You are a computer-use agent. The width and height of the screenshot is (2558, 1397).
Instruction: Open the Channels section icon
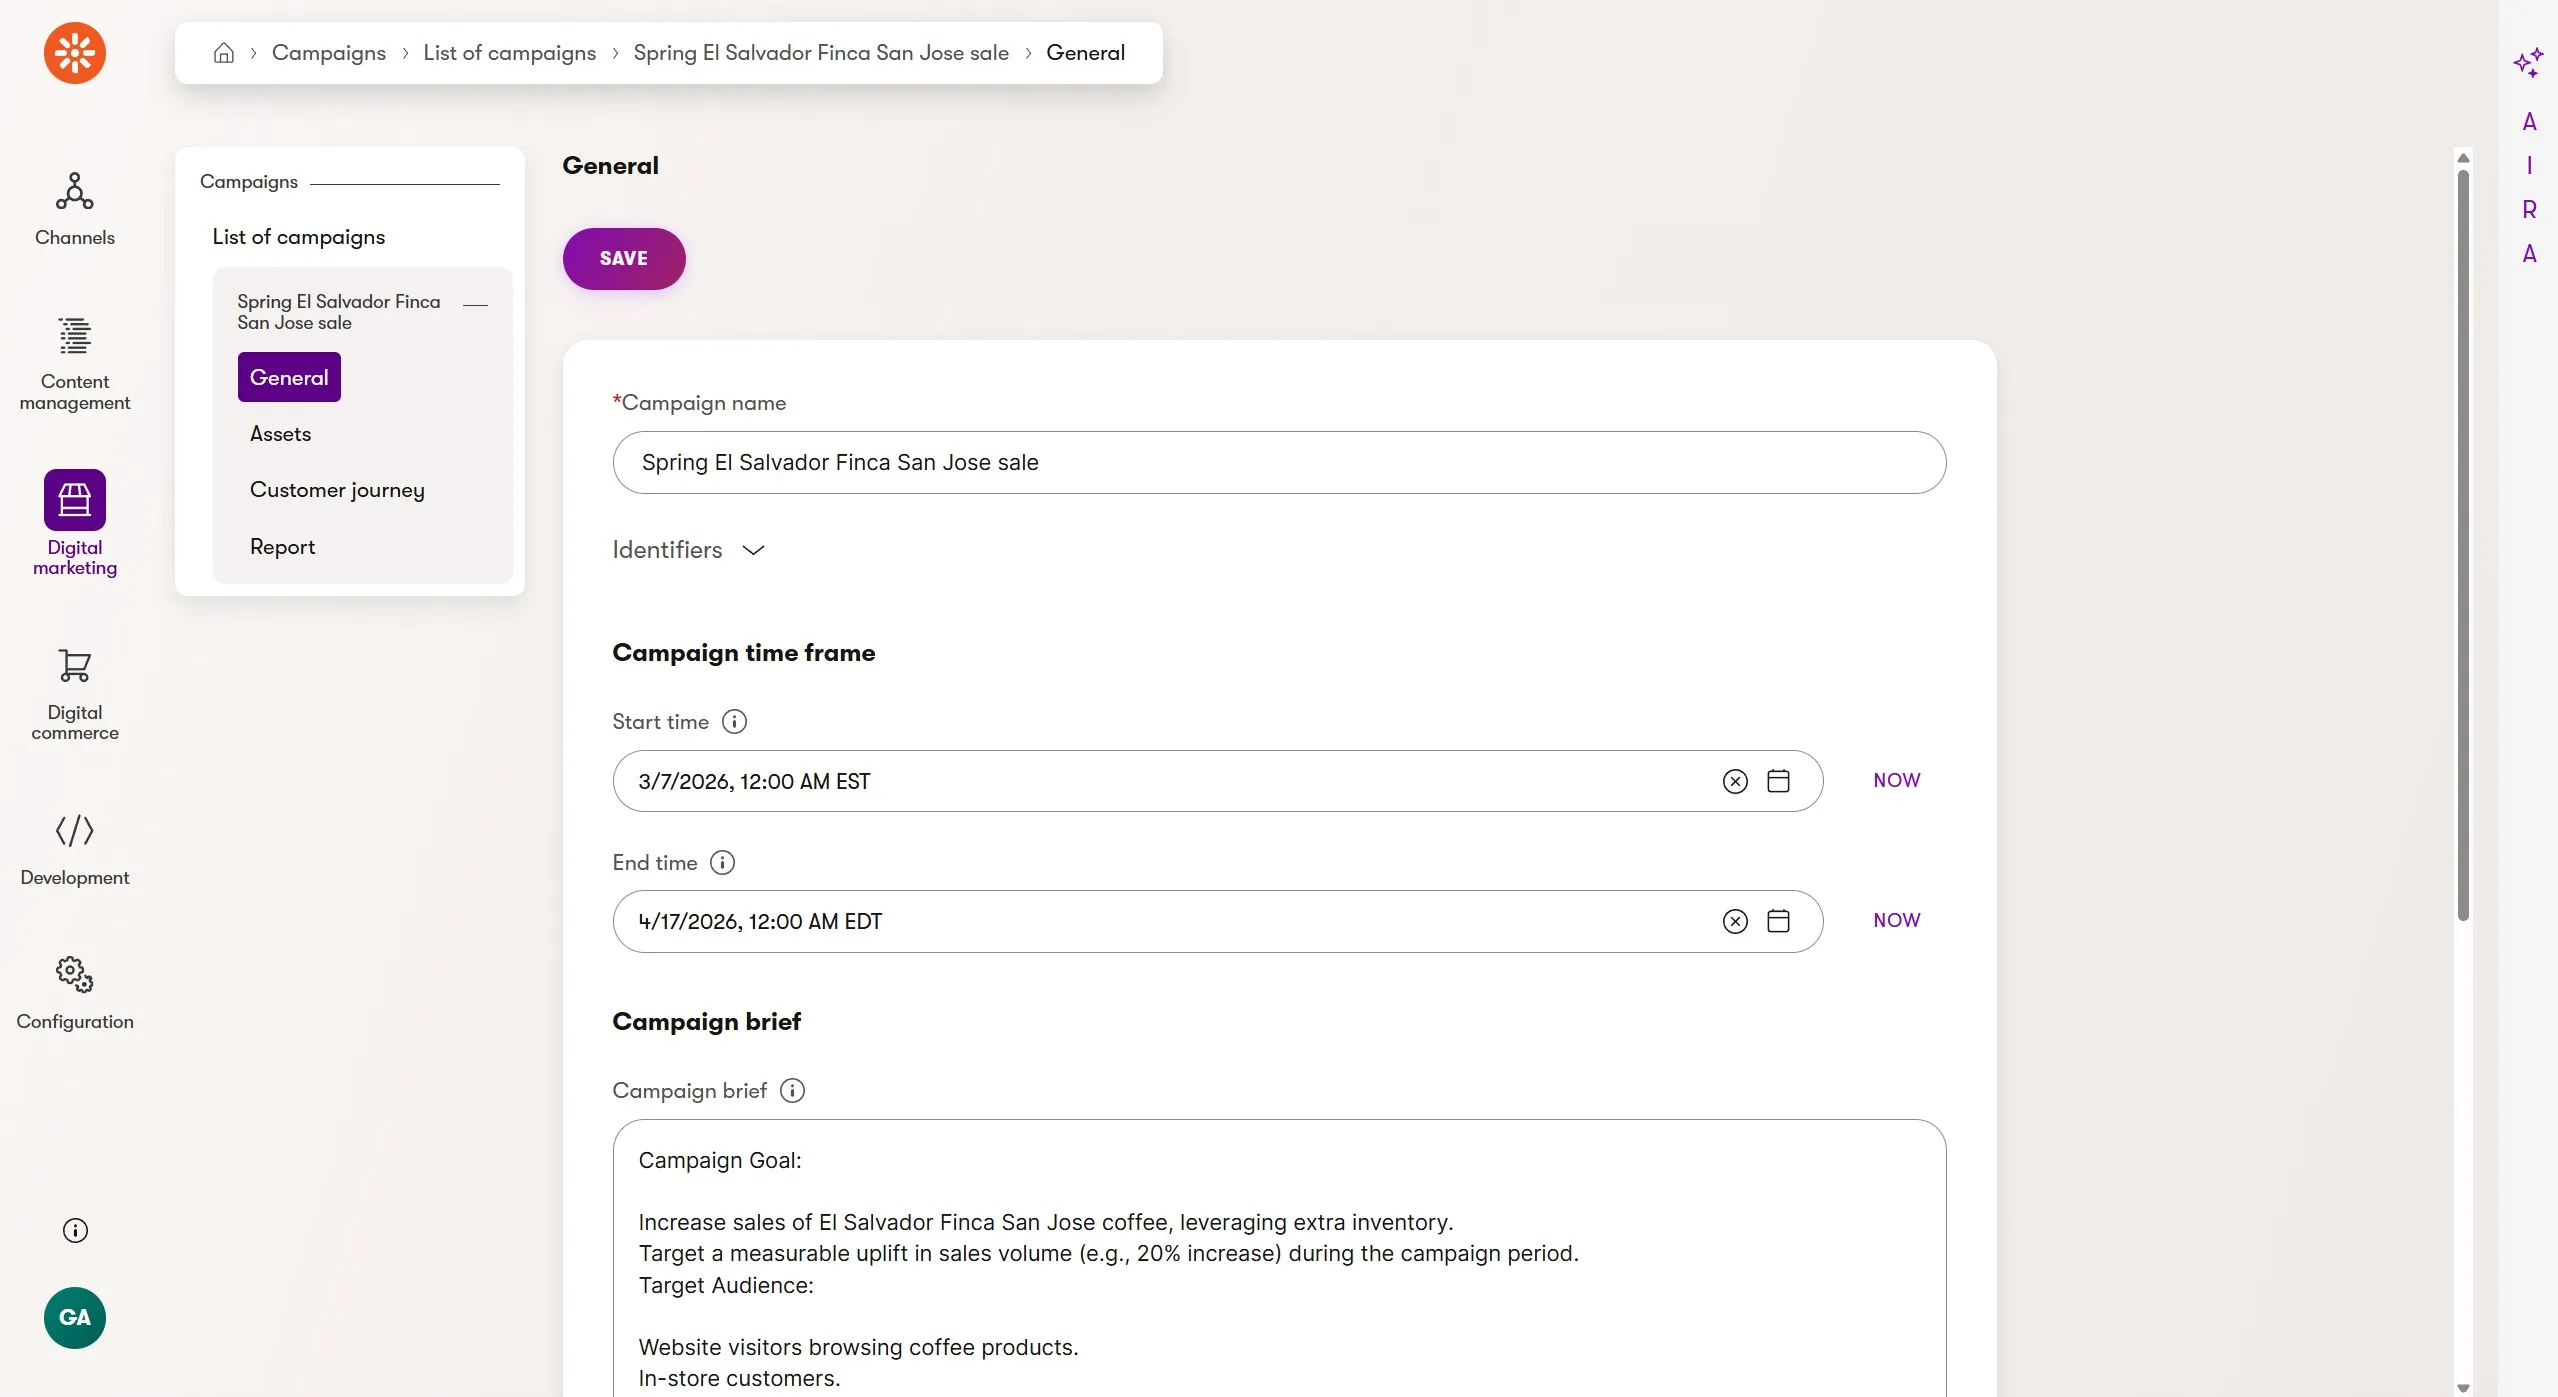click(74, 191)
